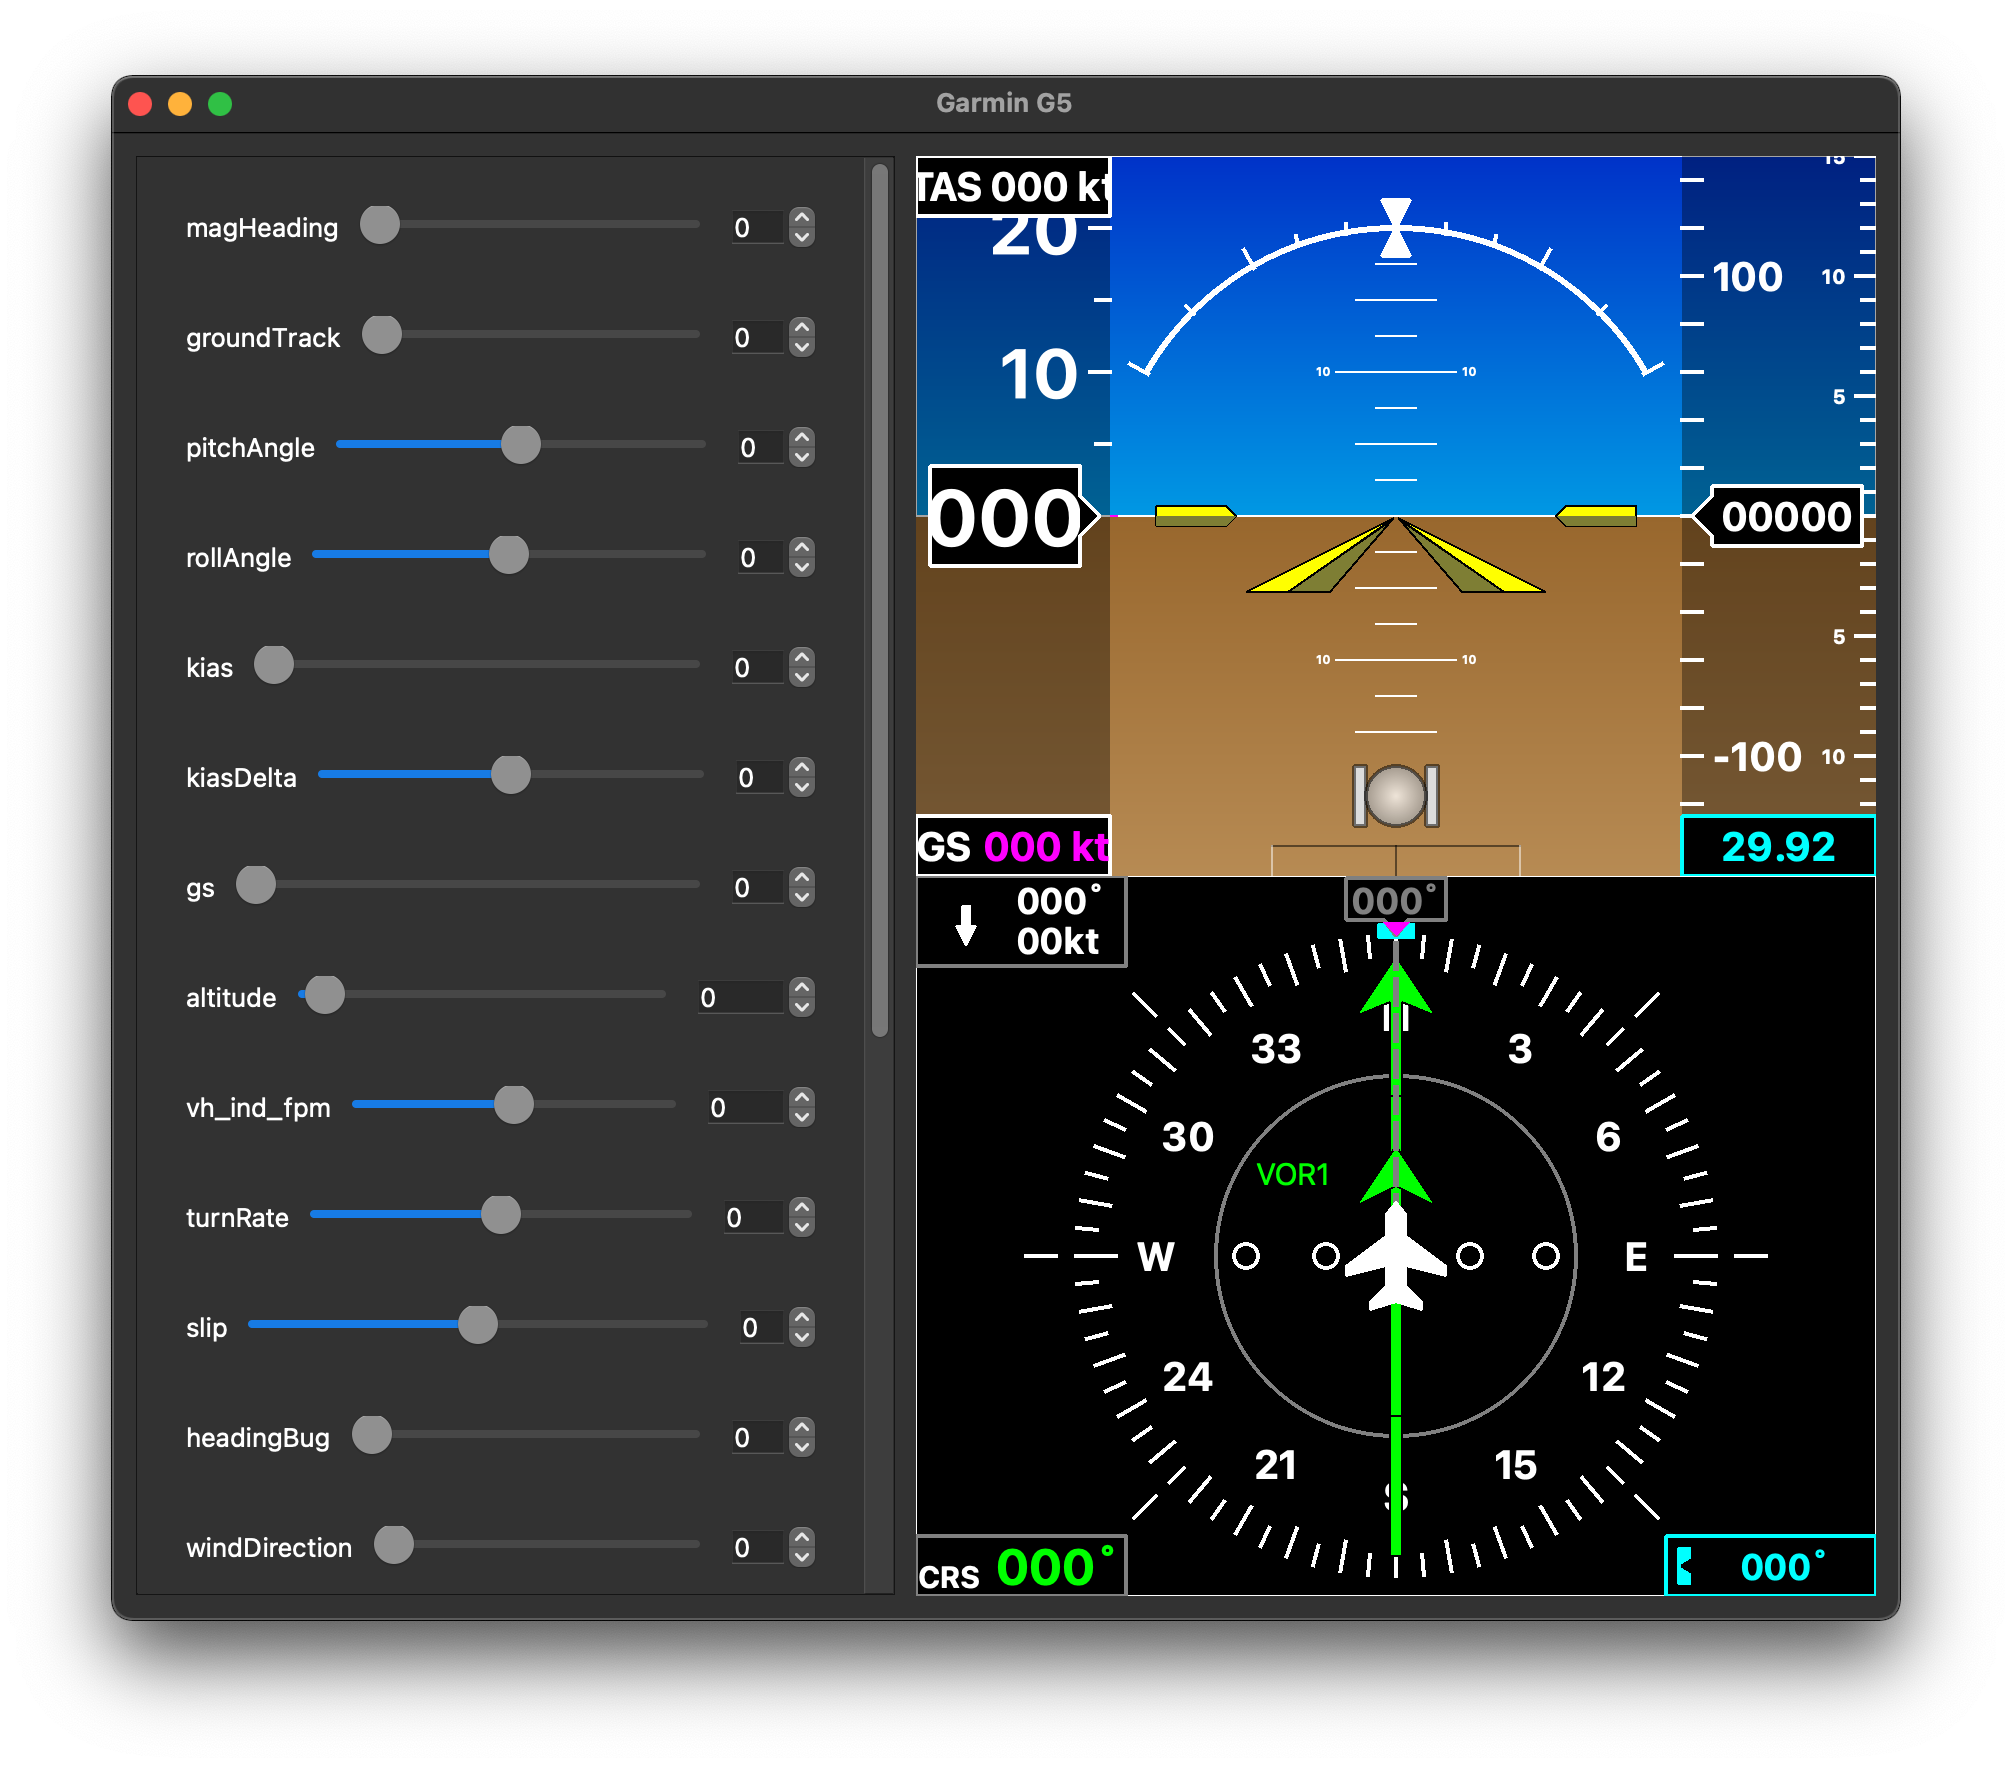The width and height of the screenshot is (2012, 1768).
Task: Click the cyan heading bug icon
Action: [x=1685, y=1566]
